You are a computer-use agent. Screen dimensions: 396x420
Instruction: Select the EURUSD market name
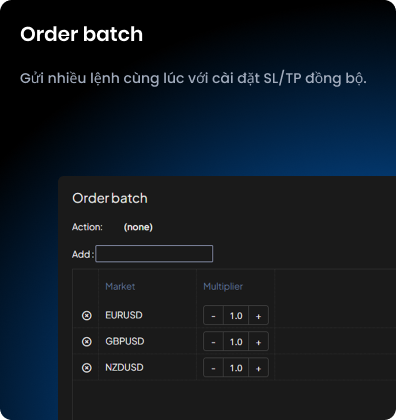click(124, 315)
